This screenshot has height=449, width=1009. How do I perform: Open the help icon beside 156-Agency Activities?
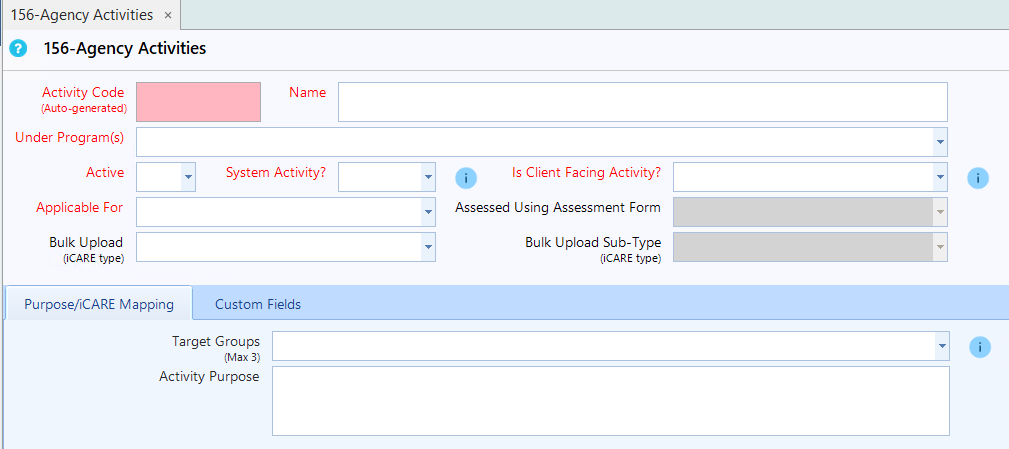[x=19, y=48]
